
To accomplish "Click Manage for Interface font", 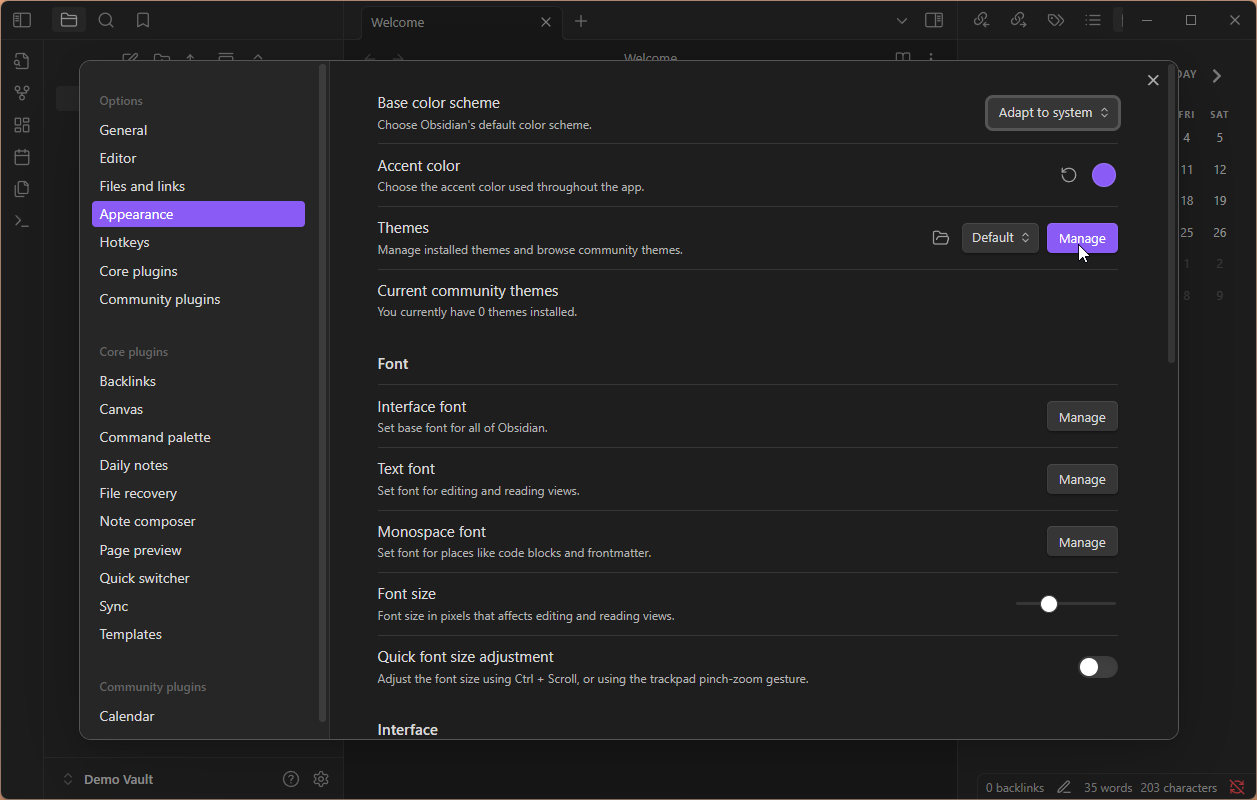I will pos(1082,417).
